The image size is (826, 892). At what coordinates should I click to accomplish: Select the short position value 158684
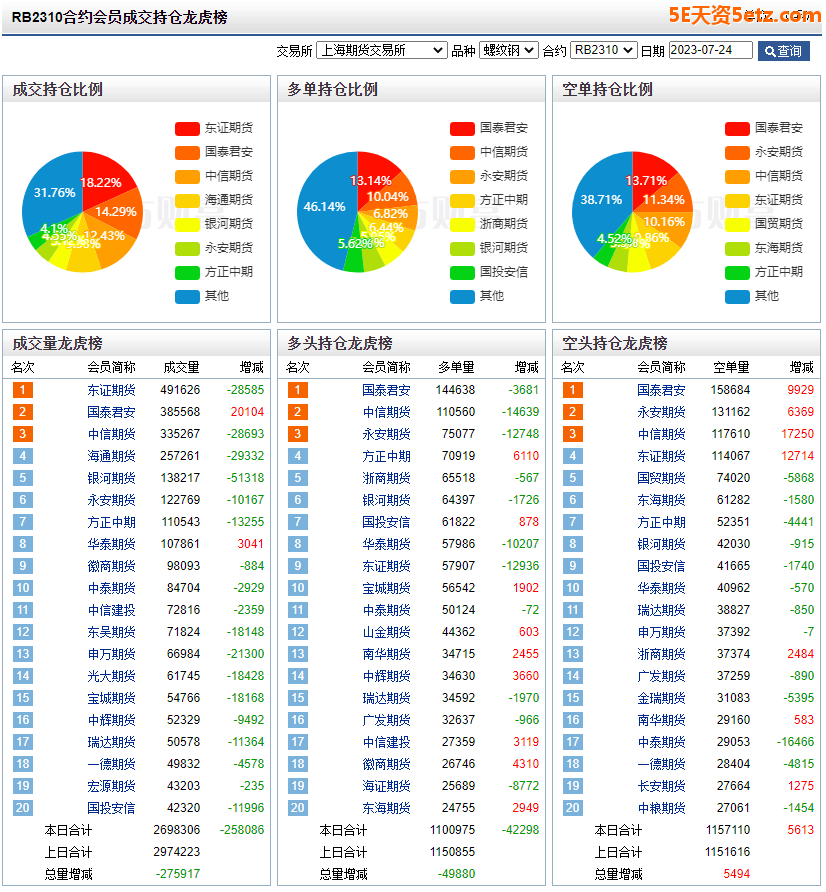(730, 390)
